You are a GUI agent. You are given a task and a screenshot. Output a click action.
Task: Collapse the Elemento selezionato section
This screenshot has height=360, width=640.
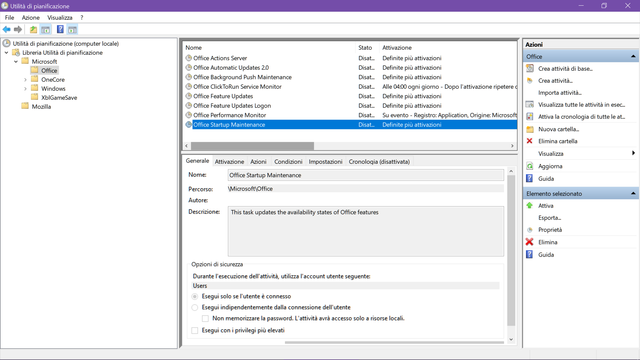(633, 193)
